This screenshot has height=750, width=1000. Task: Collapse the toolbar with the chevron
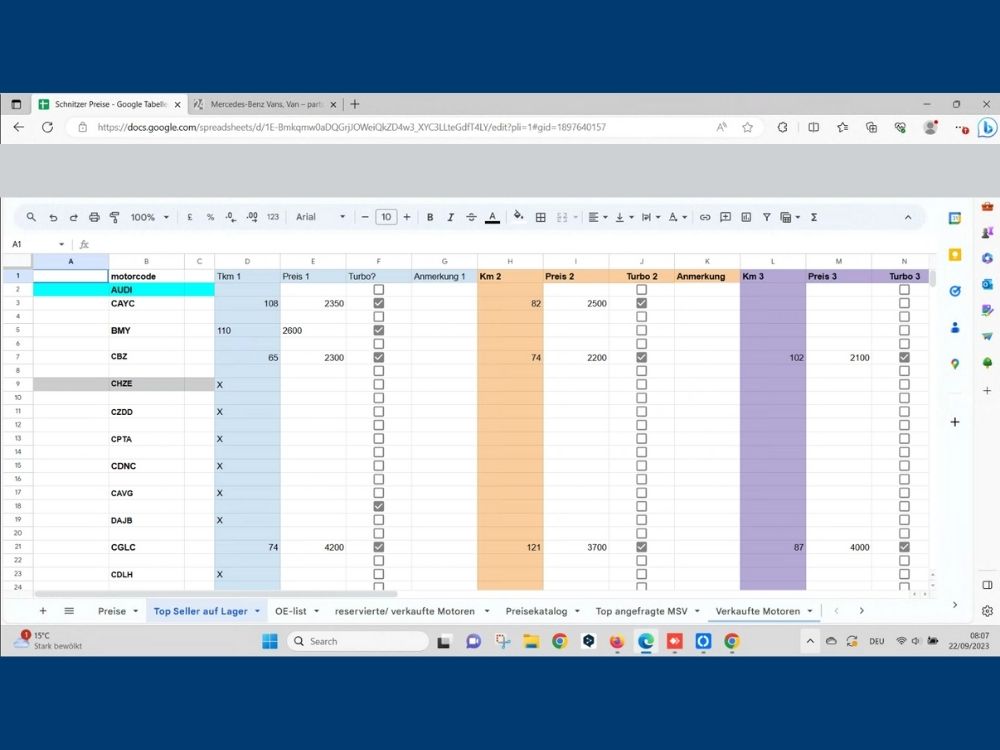(x=908, y=217)
